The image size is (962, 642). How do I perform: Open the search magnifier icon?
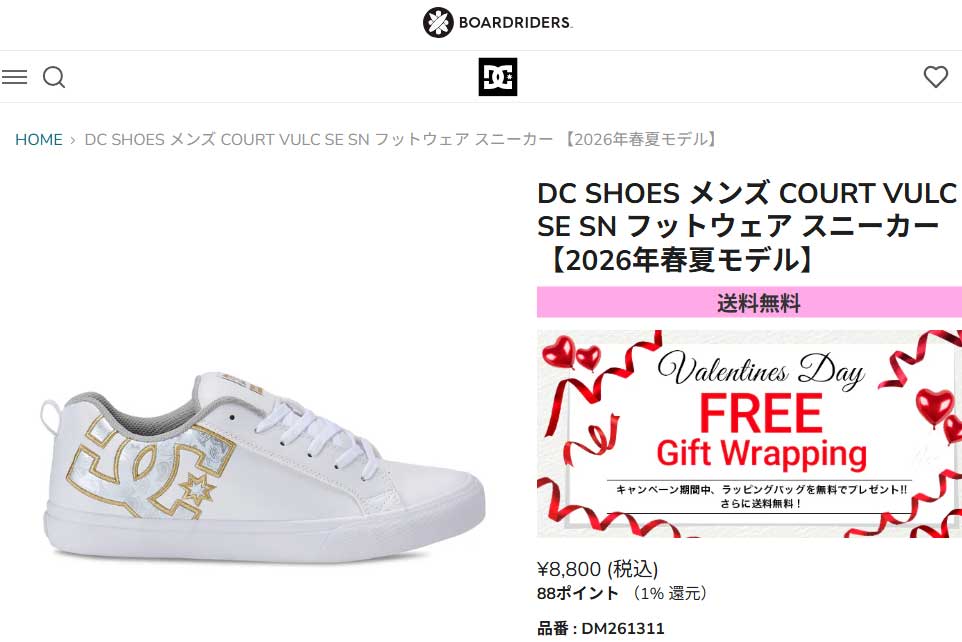pyautogui.click(x=53, y=77)
